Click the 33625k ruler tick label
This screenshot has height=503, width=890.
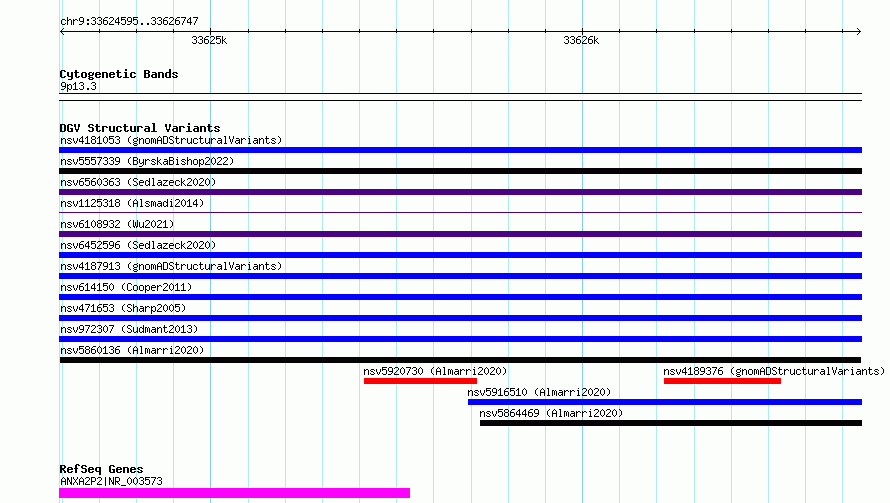tap(209, 40)
